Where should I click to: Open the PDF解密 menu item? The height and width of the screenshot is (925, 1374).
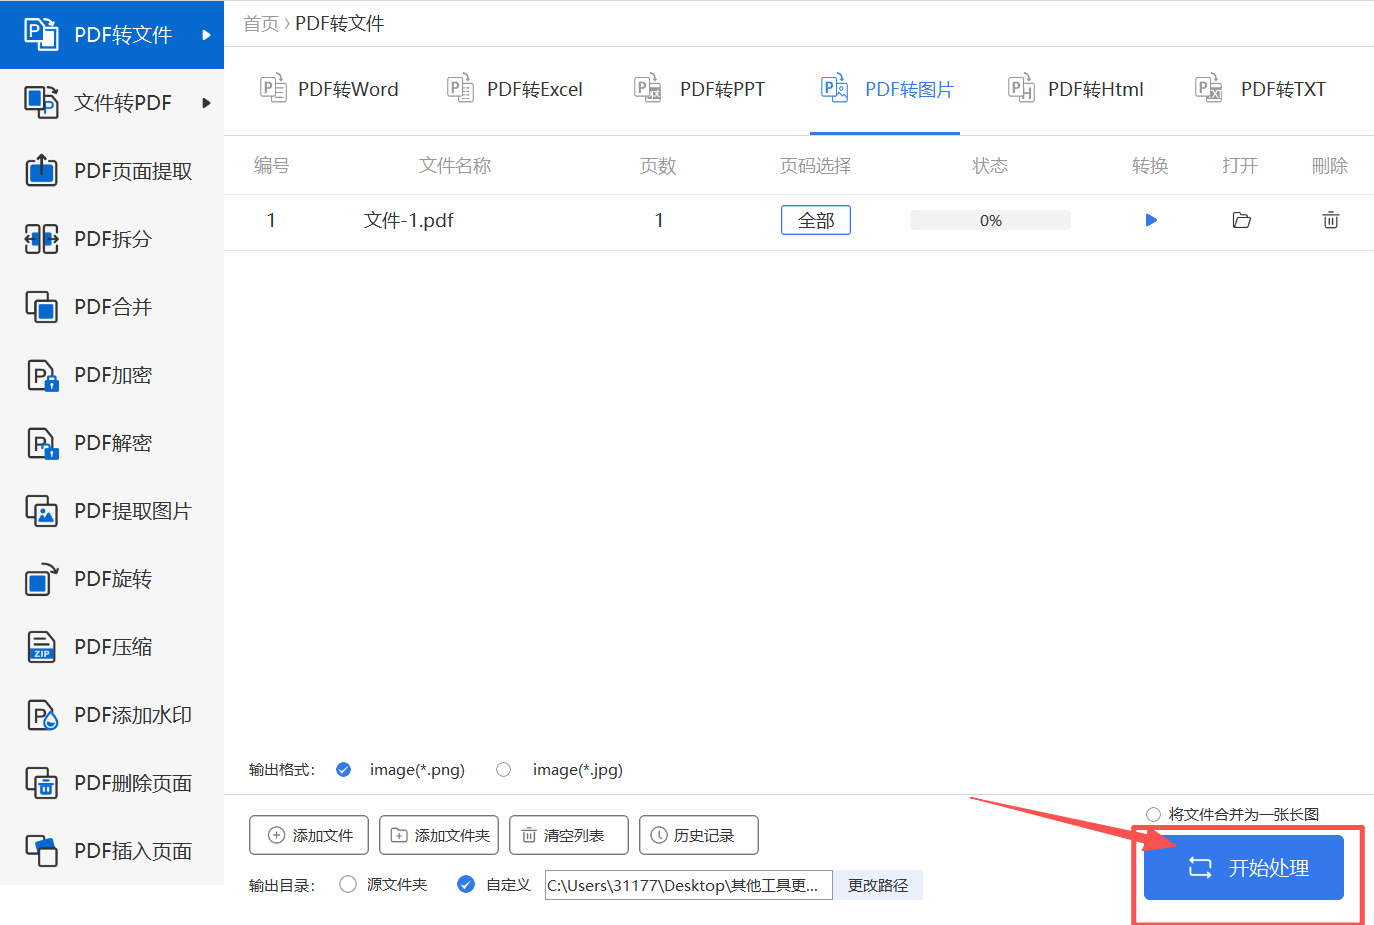coord(112,443)
